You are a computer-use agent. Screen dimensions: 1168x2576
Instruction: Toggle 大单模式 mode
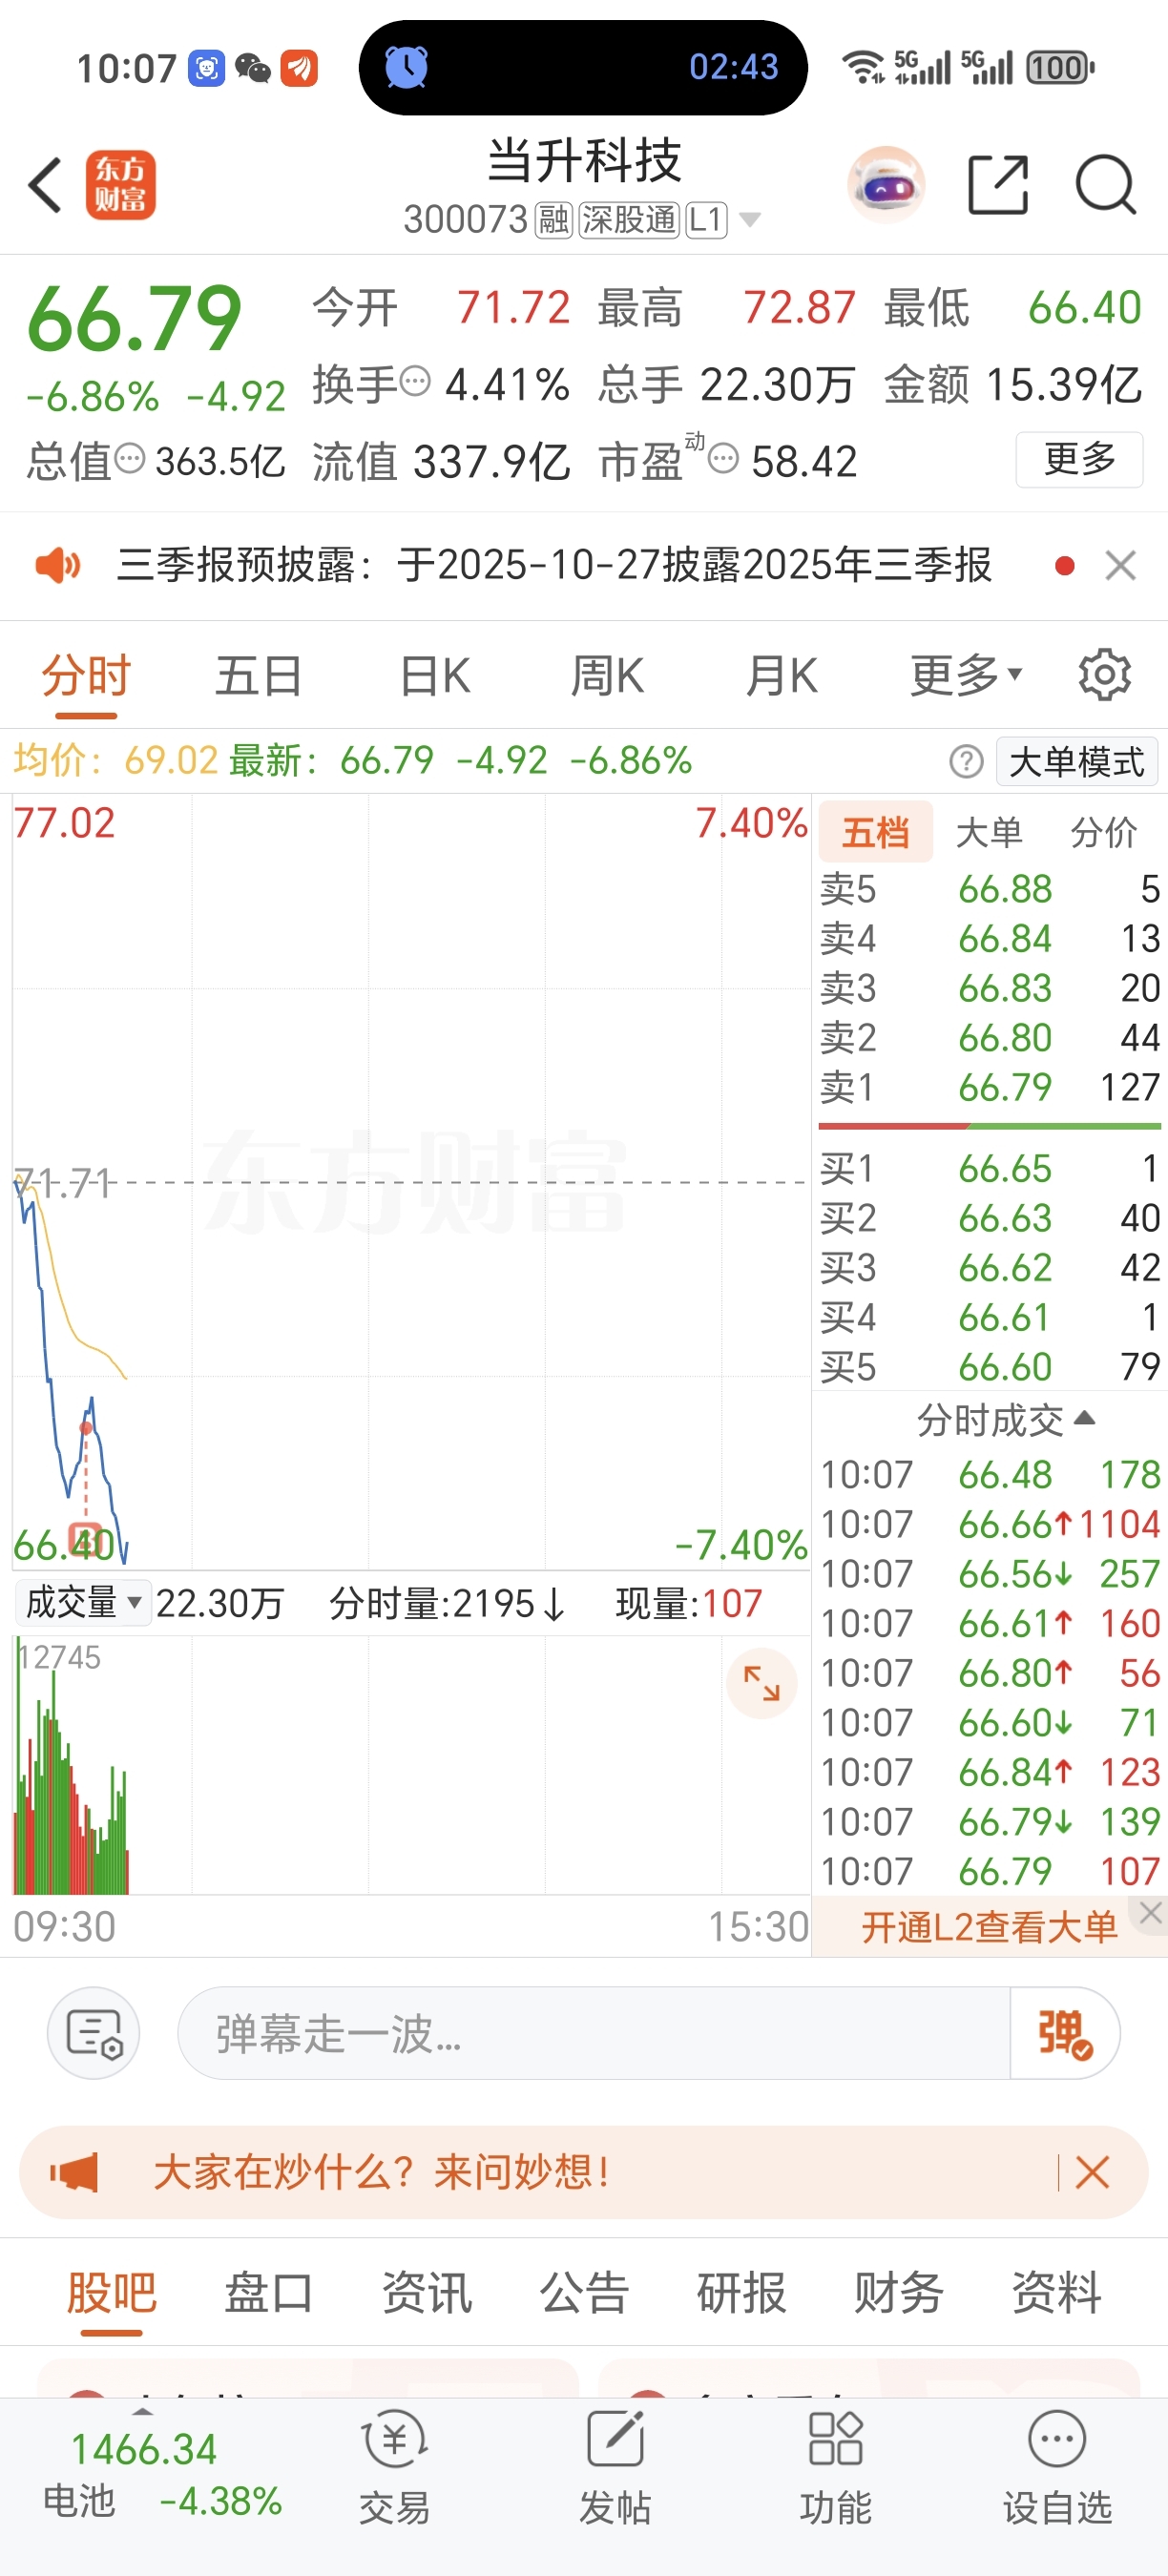[1077, 762]
